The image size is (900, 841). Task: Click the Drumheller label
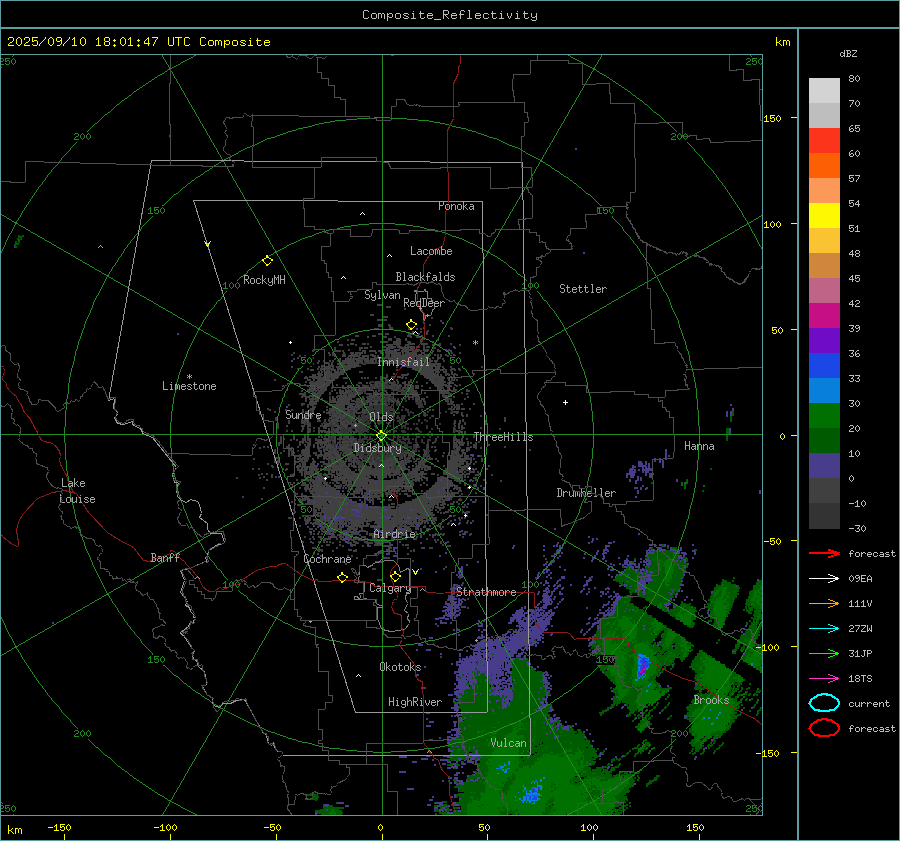click(586, 493)
